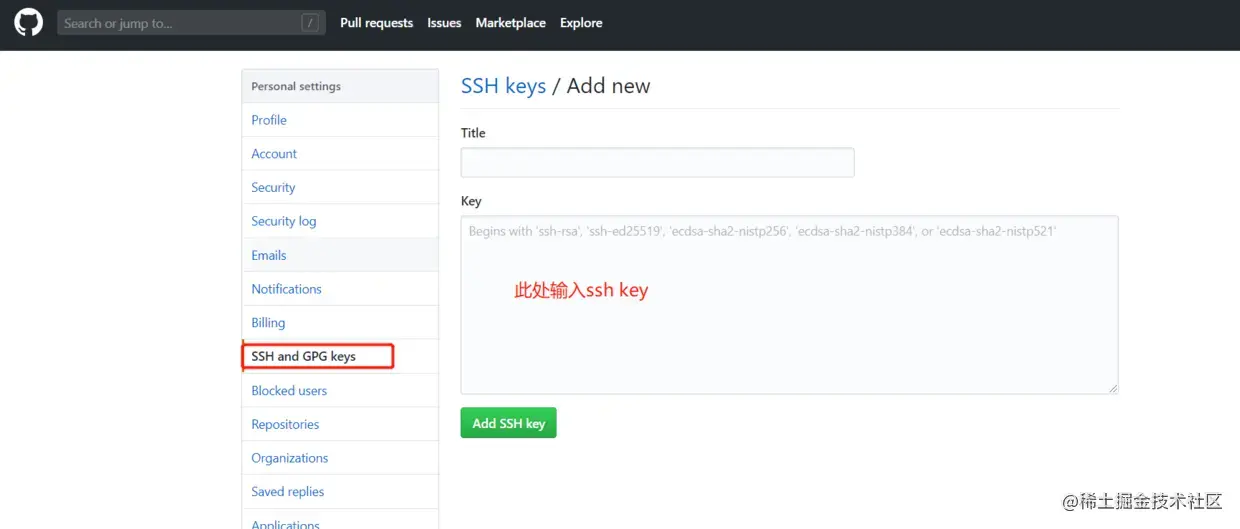Click the SSH keys breadcrumb link
Screen dimensions: 1240x529
[x=503, y=86]
